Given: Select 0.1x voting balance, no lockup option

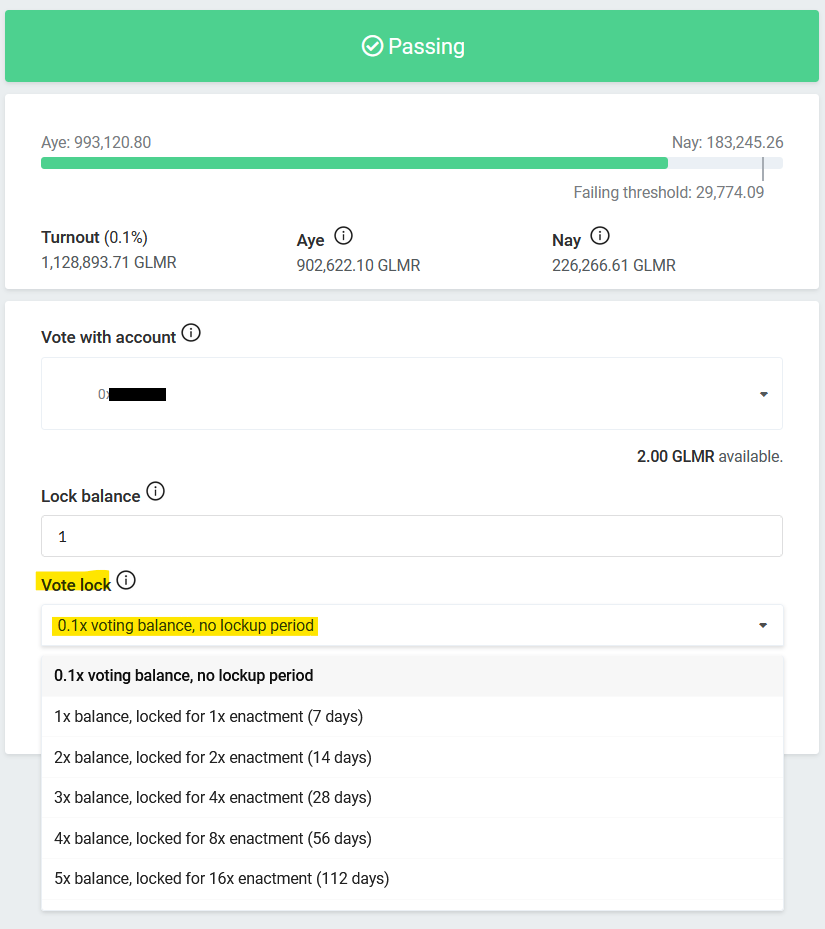Looking at the screenshot, I should click(412, 675).
